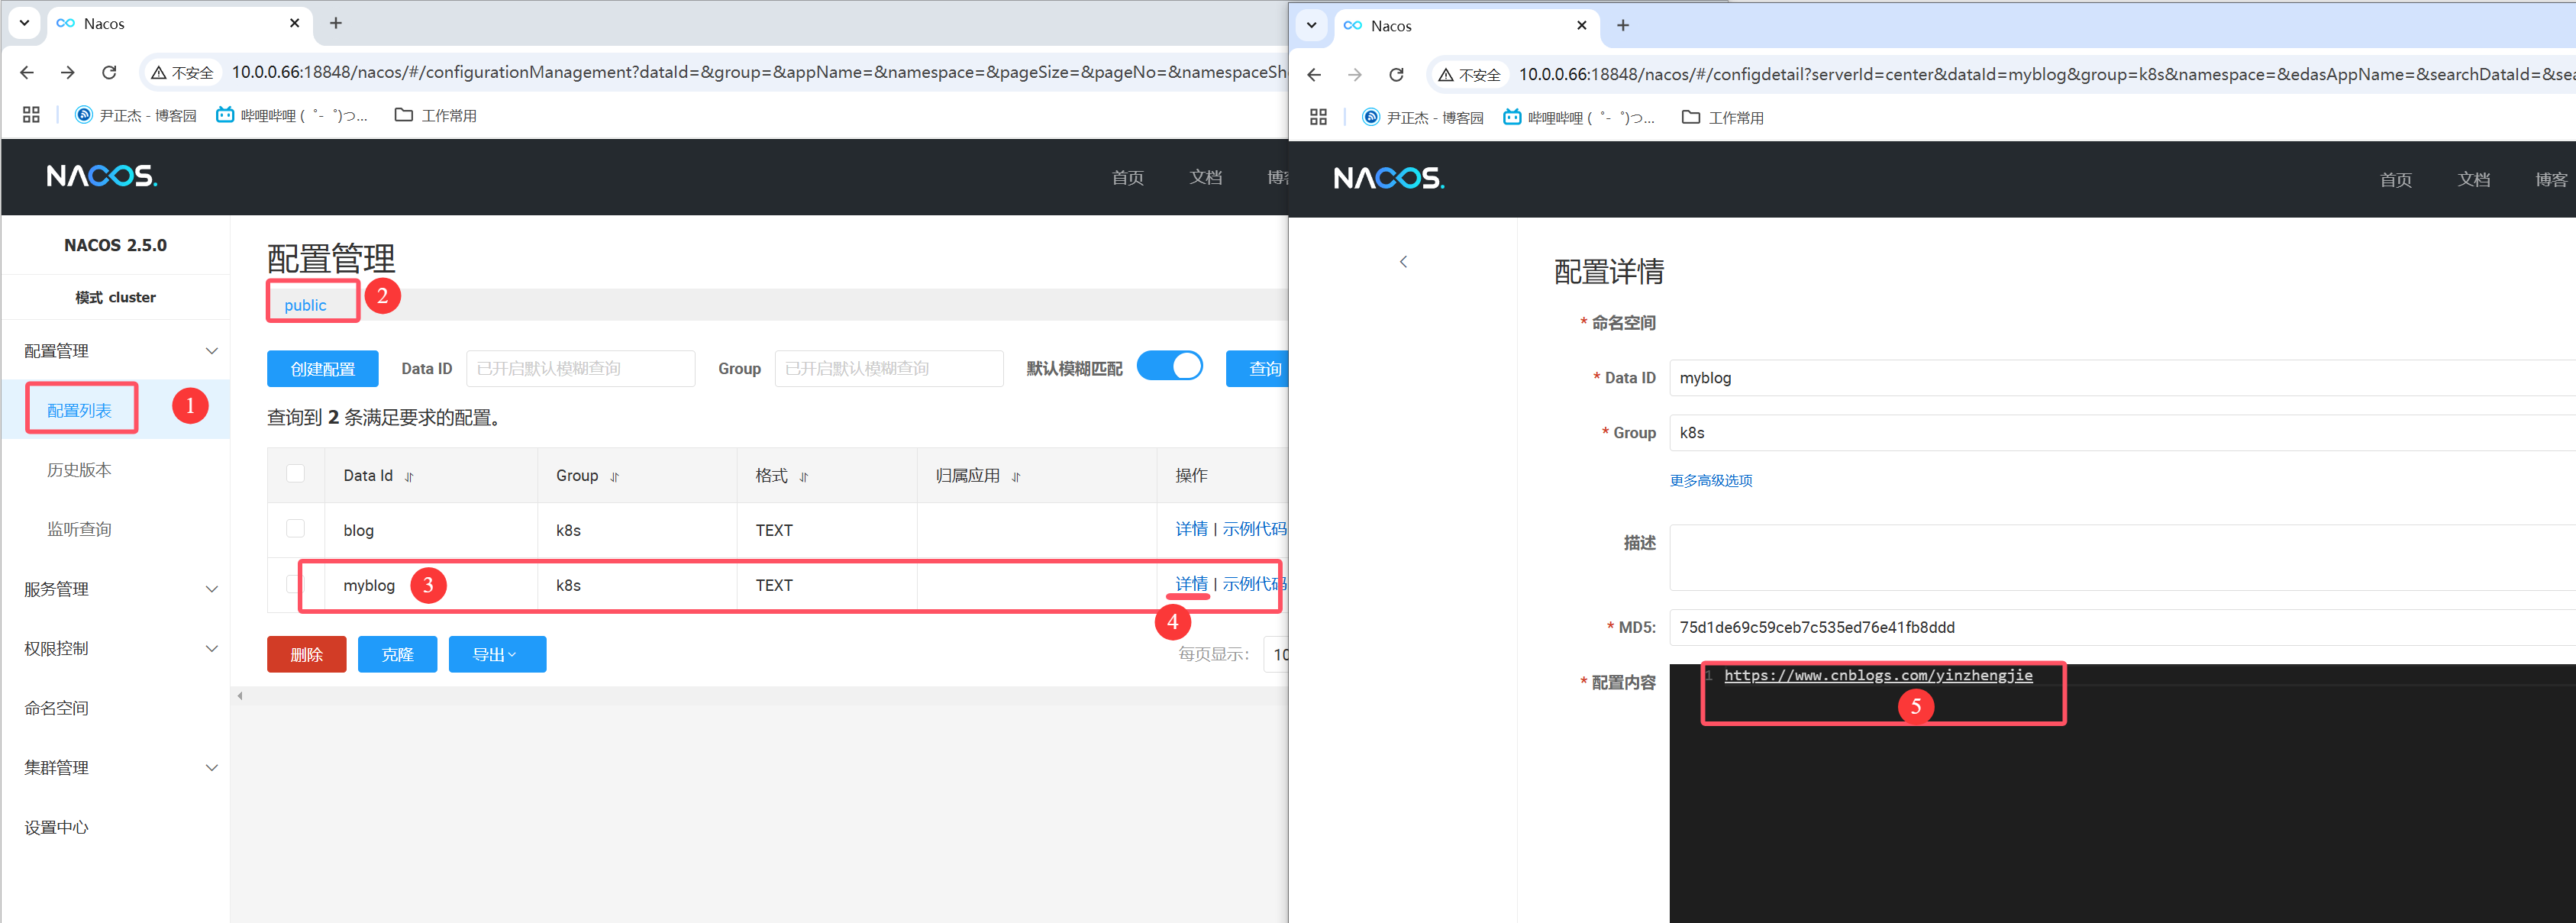Select all configs with header checkbox
2576x923 pixels.
pyautogui.click(x=295, y=474)
